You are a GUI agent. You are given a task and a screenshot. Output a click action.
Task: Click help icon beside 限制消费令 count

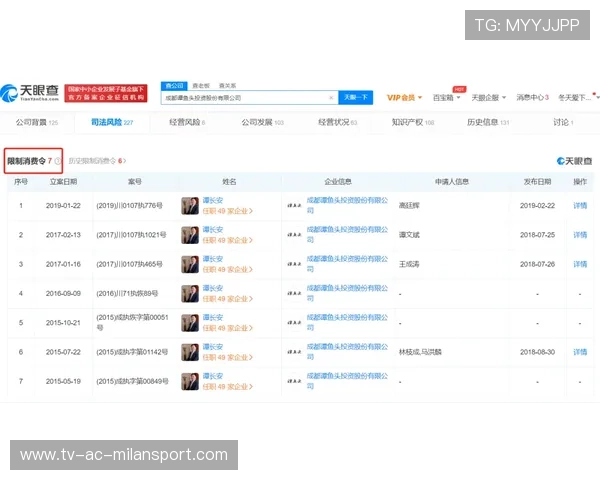tap(57, 160)
